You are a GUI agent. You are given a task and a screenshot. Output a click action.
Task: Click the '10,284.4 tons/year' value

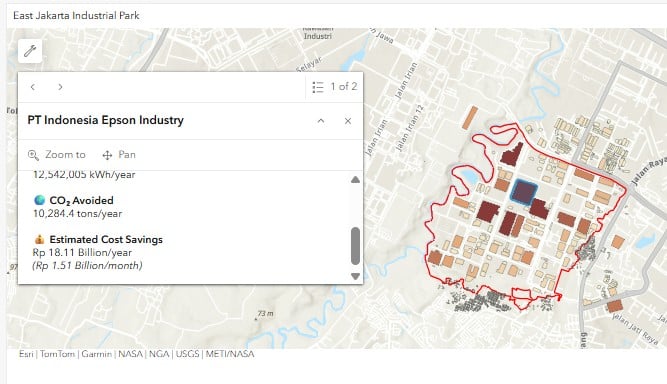77,213
